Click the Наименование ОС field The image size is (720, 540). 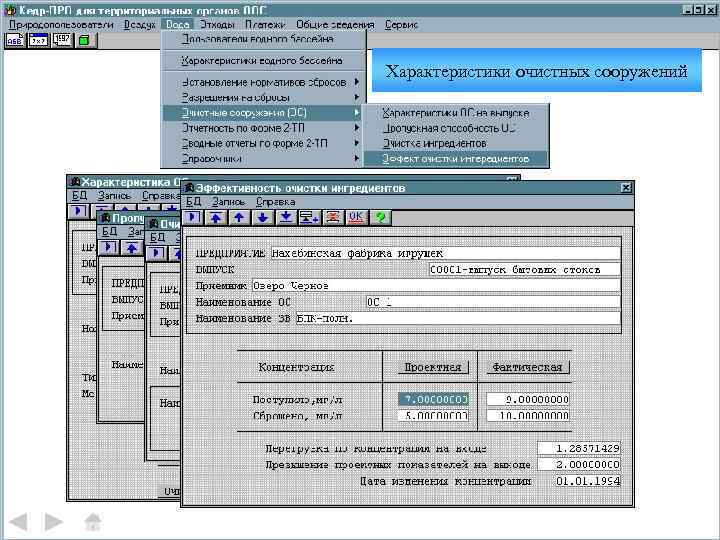click(493, 302)
